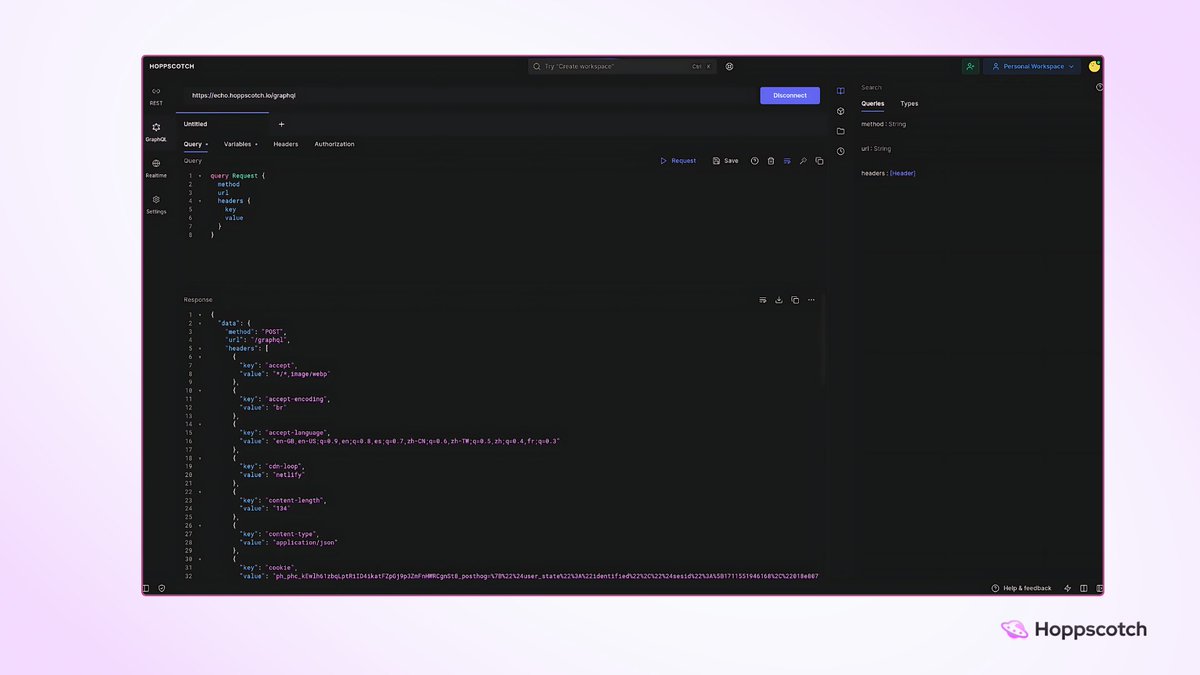Viewport: 1200px width, 675px height.
Task: Show the documentation book icon panel
Action: tap(840, 91)
